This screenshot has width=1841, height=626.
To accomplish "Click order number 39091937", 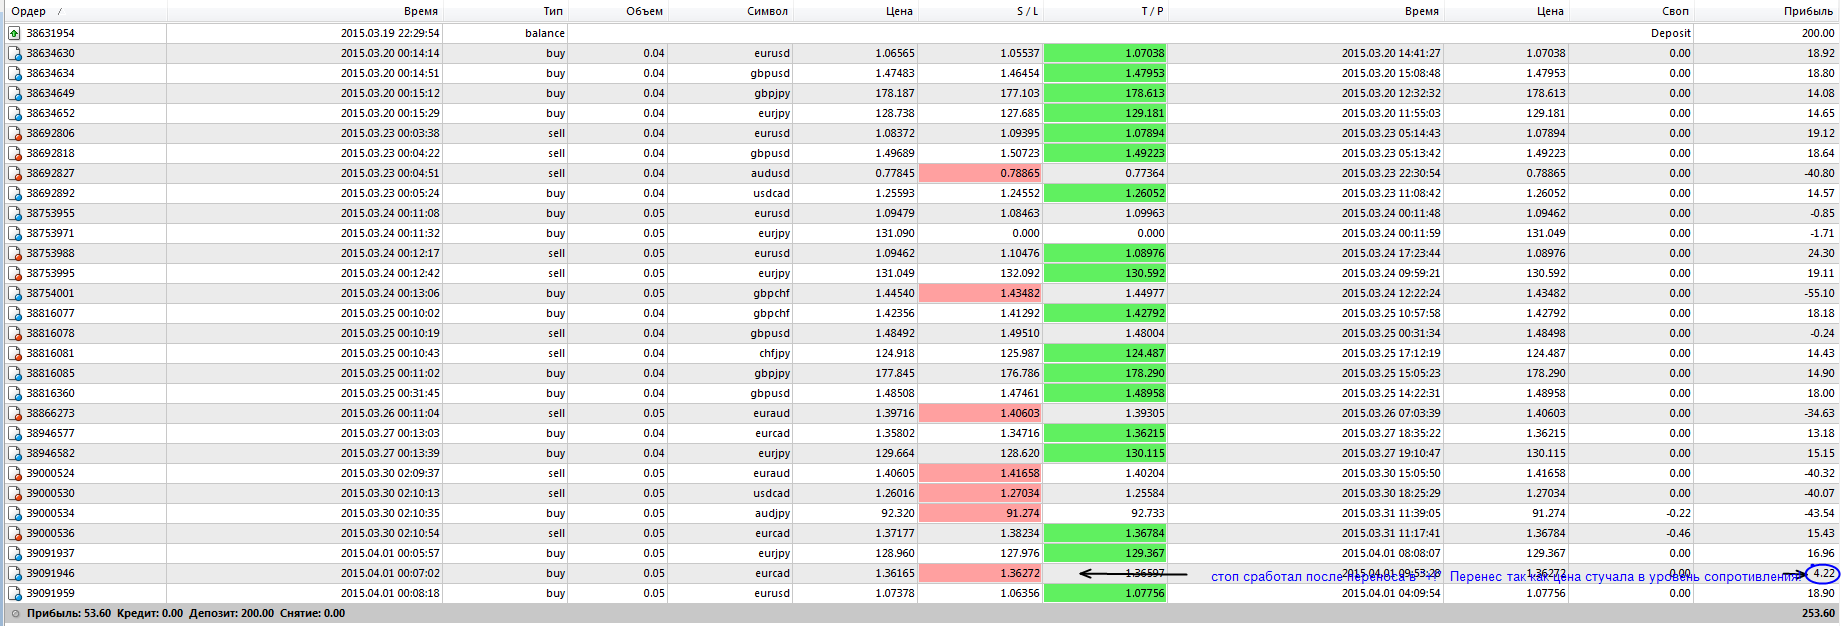I will [50, 553].
